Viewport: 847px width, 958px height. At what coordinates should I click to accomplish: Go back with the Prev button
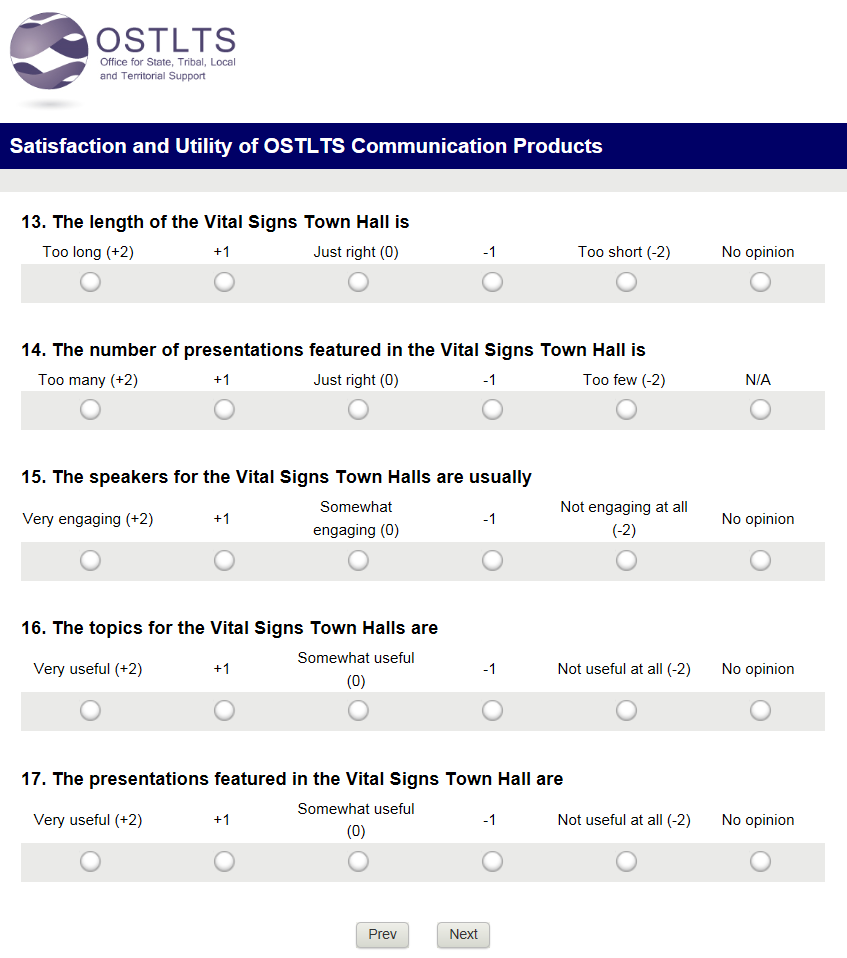click(382, 934)
